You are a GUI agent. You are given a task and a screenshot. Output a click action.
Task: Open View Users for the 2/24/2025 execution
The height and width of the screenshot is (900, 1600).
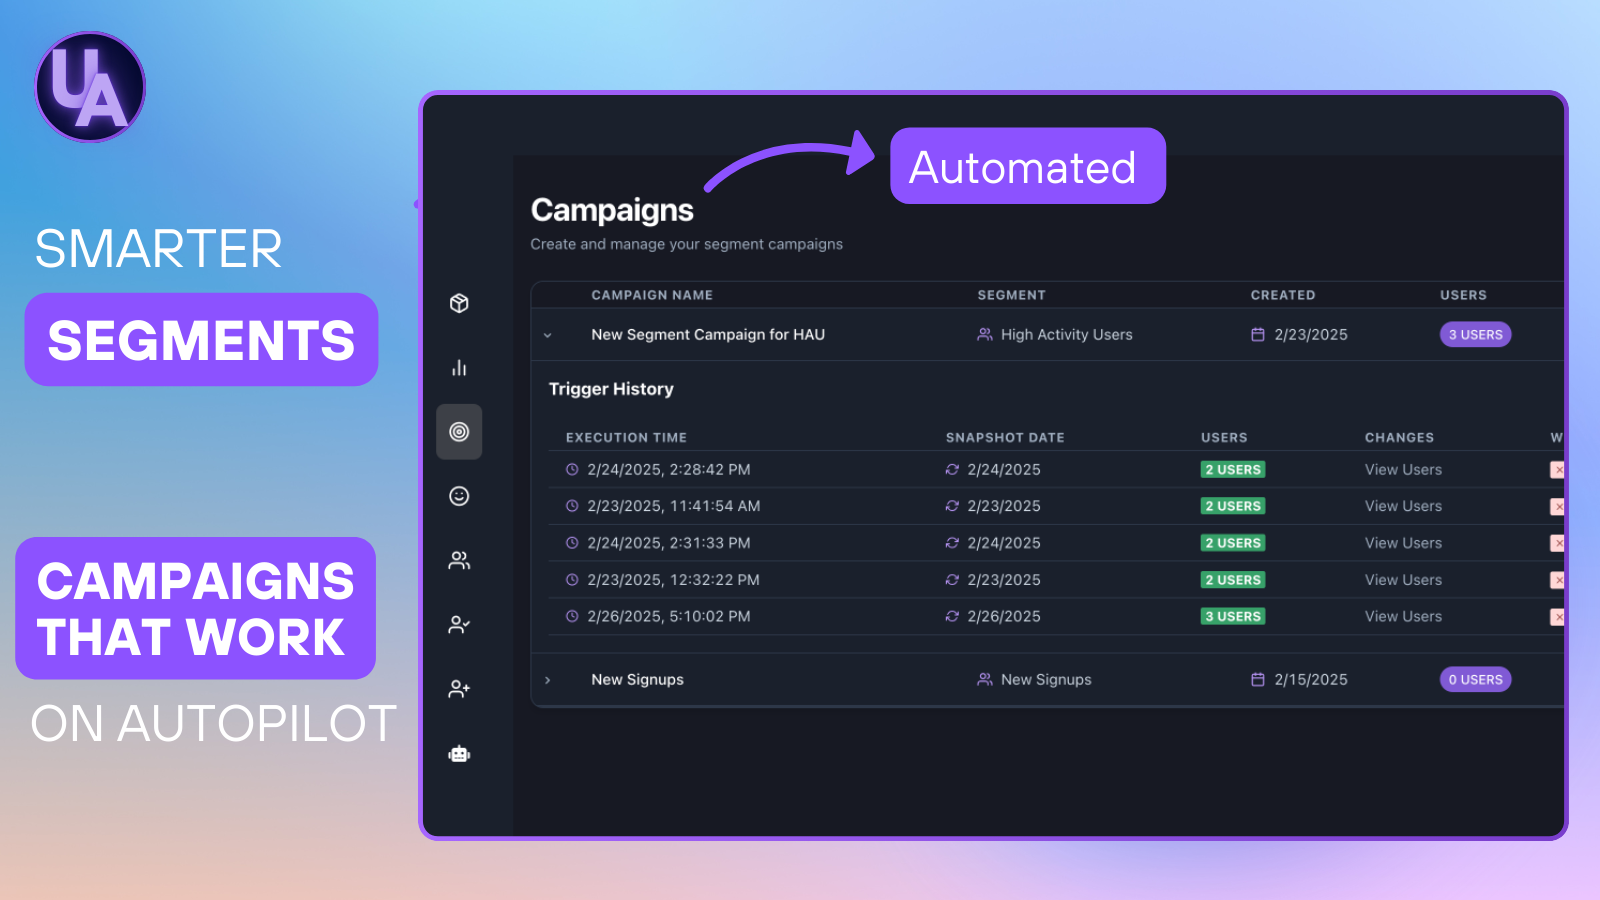pyautogui.click(x=1403, y=469)
